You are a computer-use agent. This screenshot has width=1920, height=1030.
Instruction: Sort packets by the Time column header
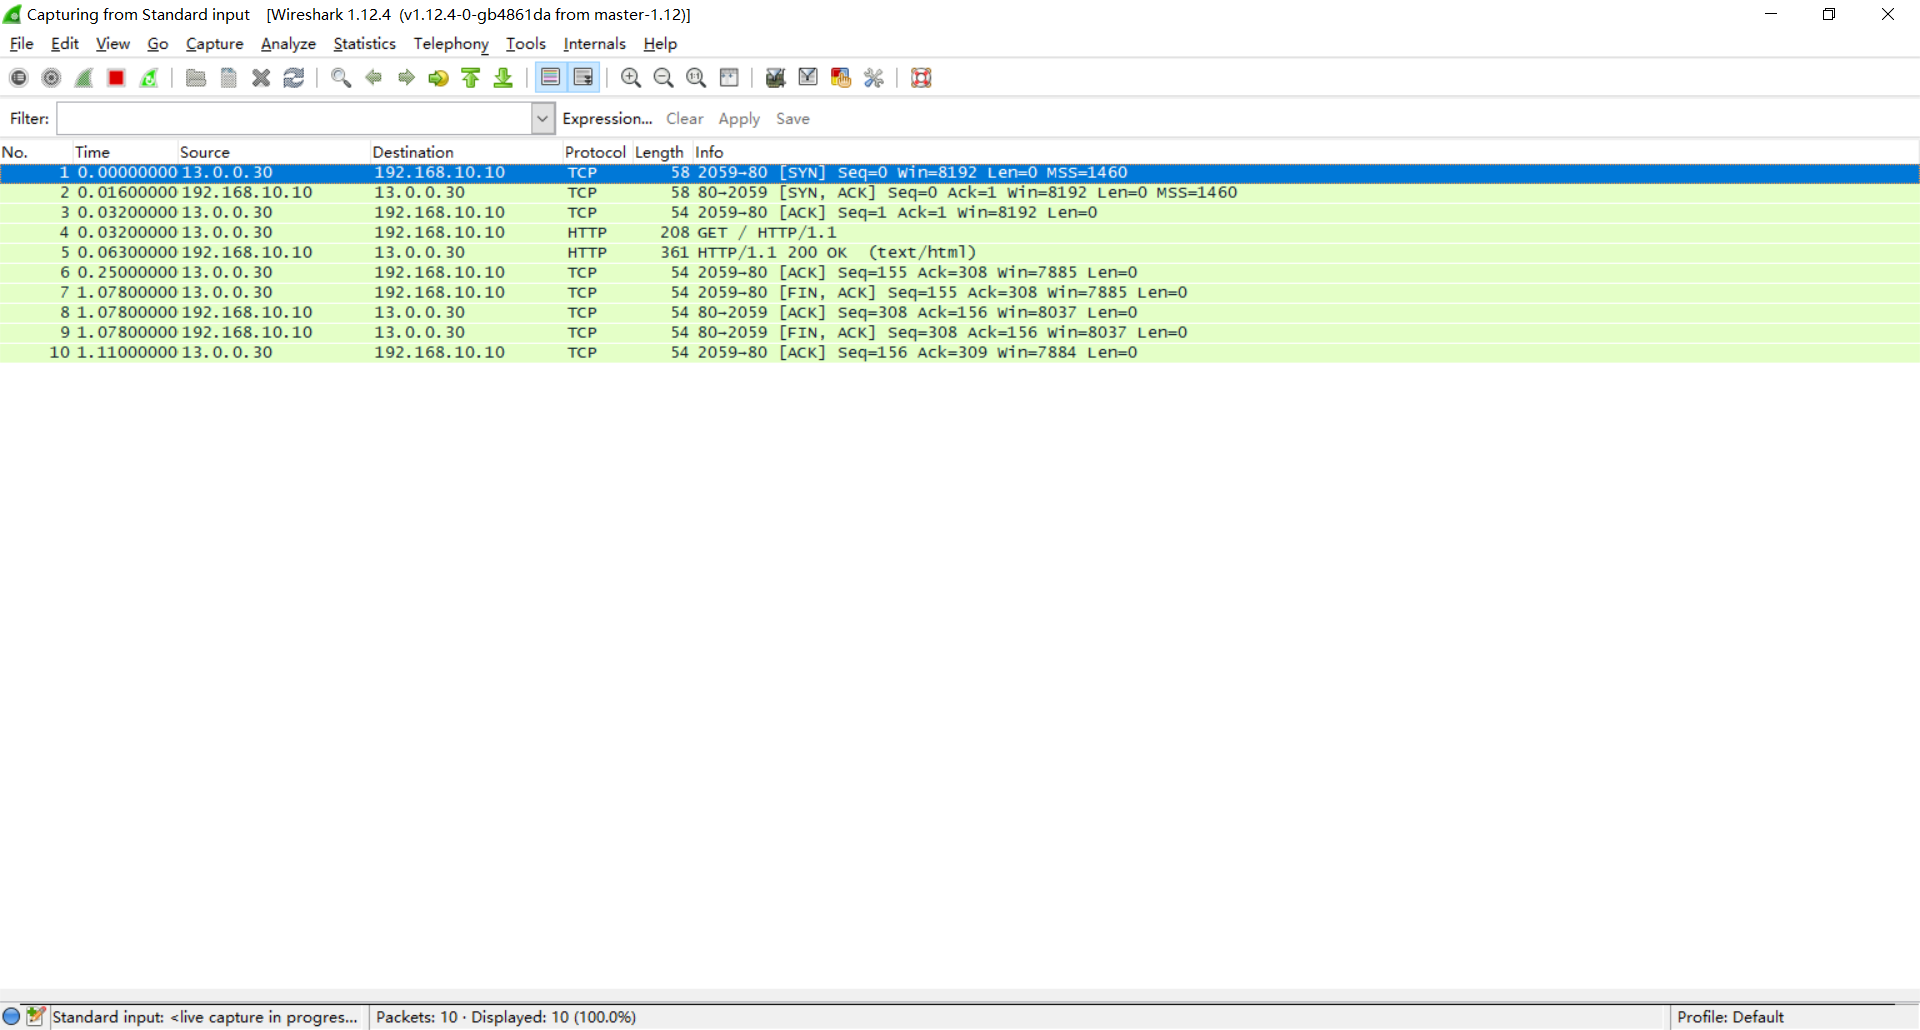click(x=126, y=152)
